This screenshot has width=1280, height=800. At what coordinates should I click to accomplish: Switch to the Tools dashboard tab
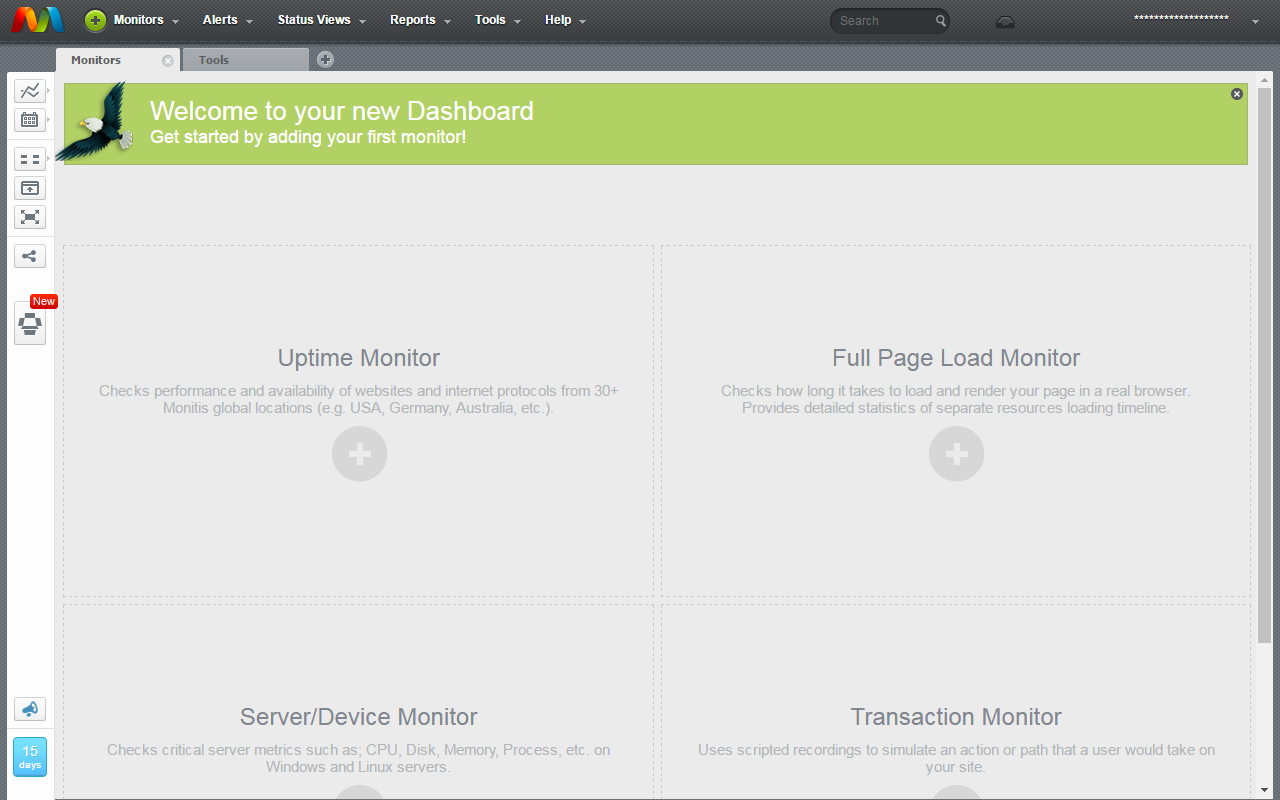(x=246, y=60)
